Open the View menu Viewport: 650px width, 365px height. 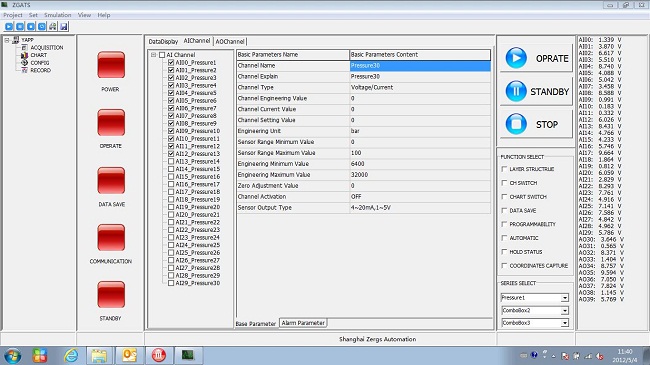point(84,15)
